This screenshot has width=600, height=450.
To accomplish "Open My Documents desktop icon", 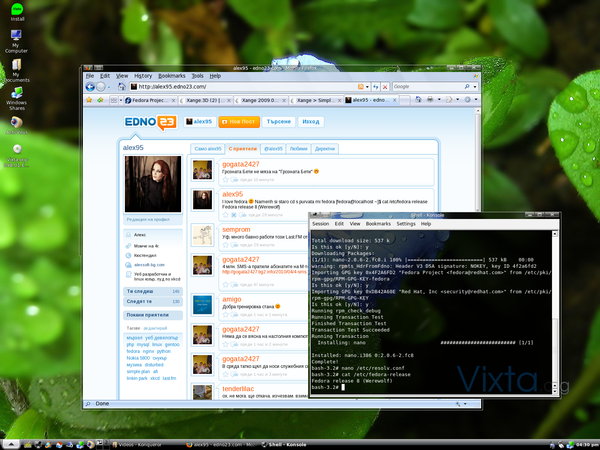I will pos(16,70).
